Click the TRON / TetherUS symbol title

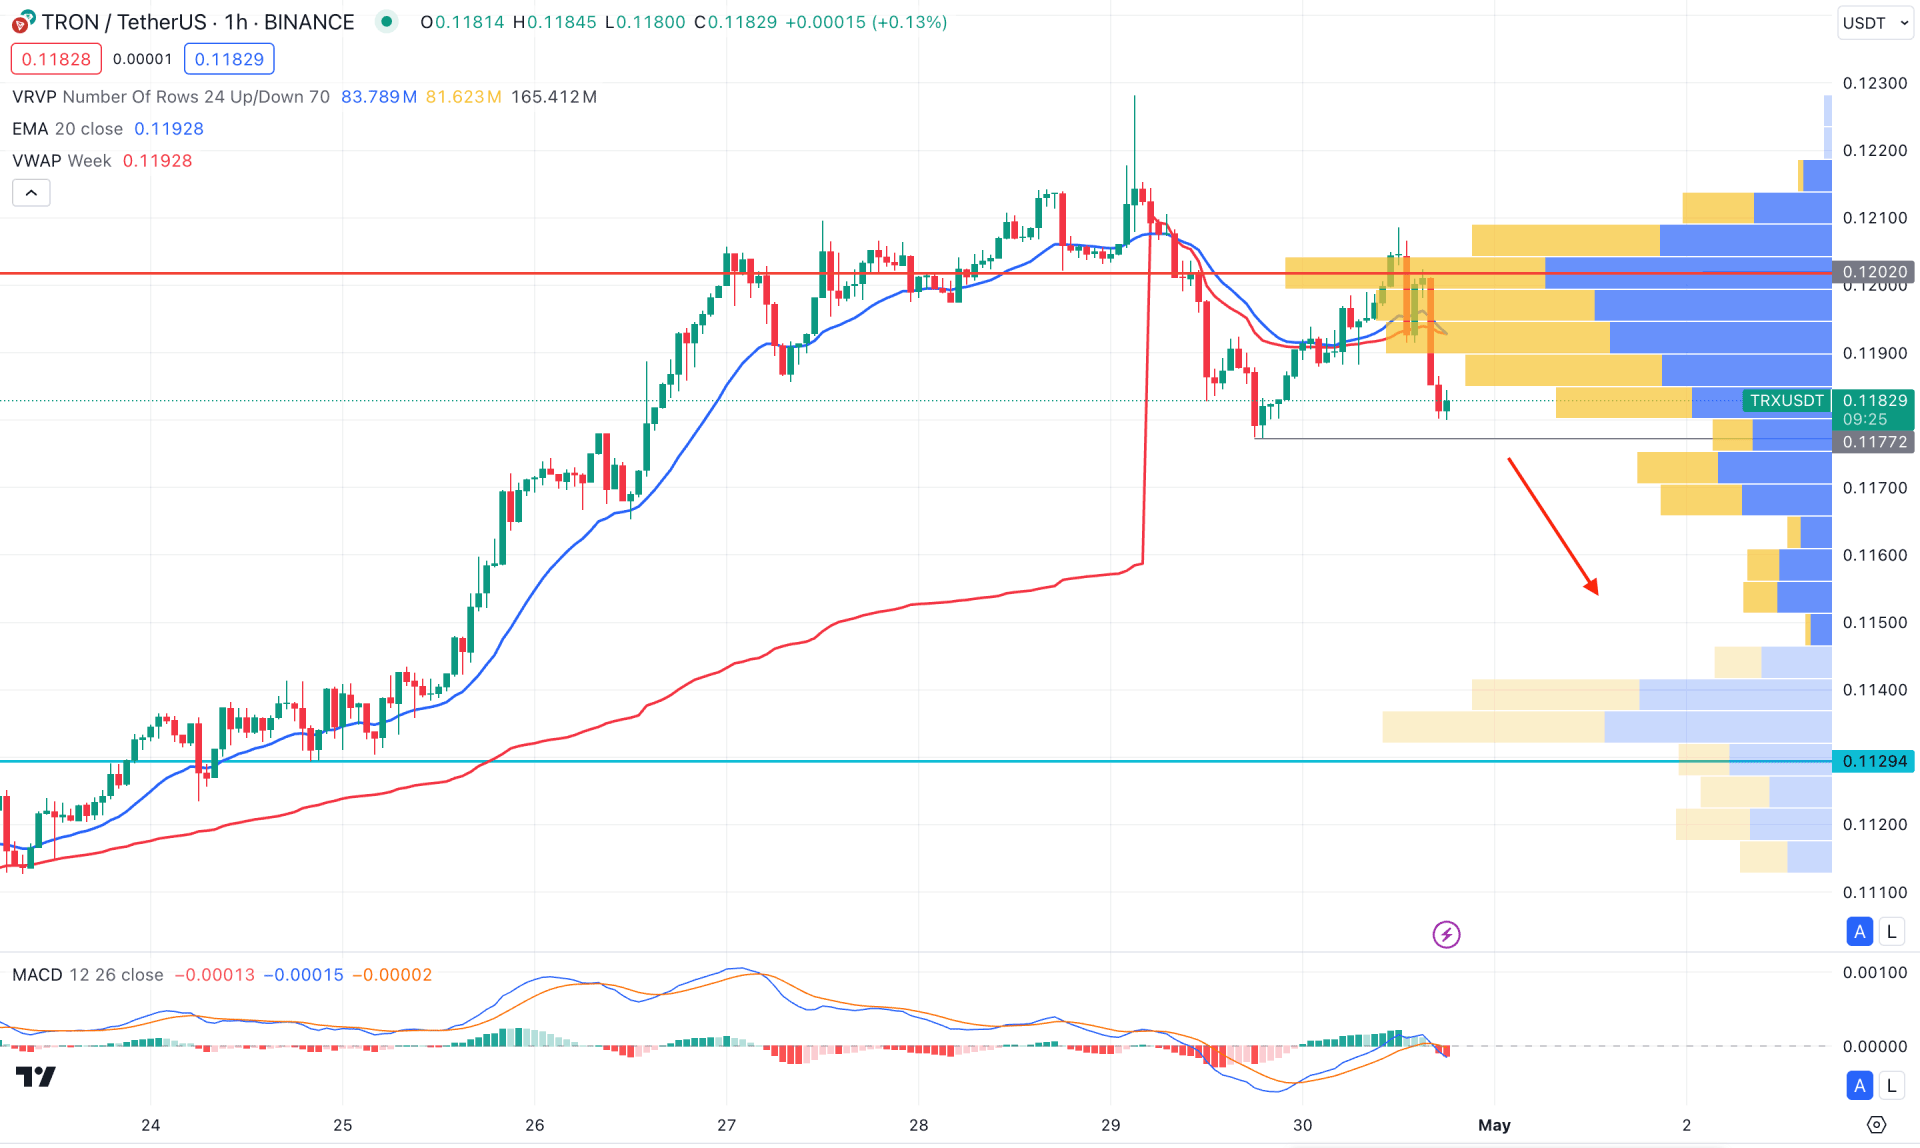pos(198,22)
